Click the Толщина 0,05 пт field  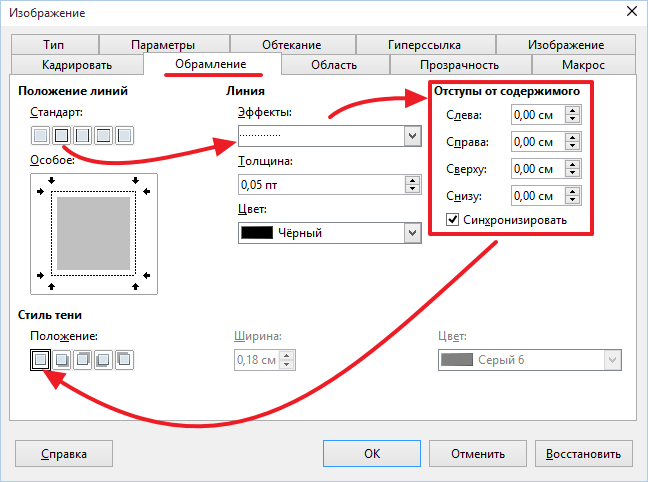tap(322, 184)
